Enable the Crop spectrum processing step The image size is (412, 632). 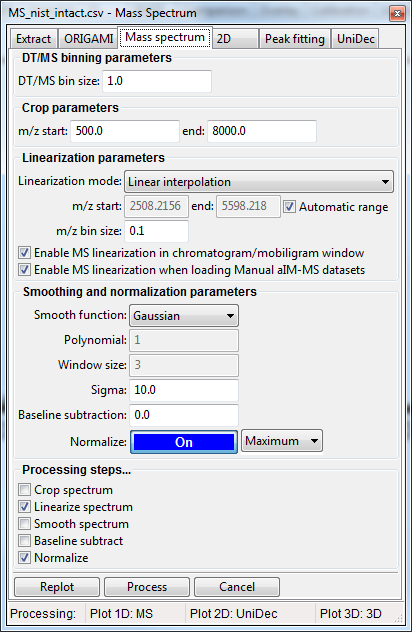24,490
